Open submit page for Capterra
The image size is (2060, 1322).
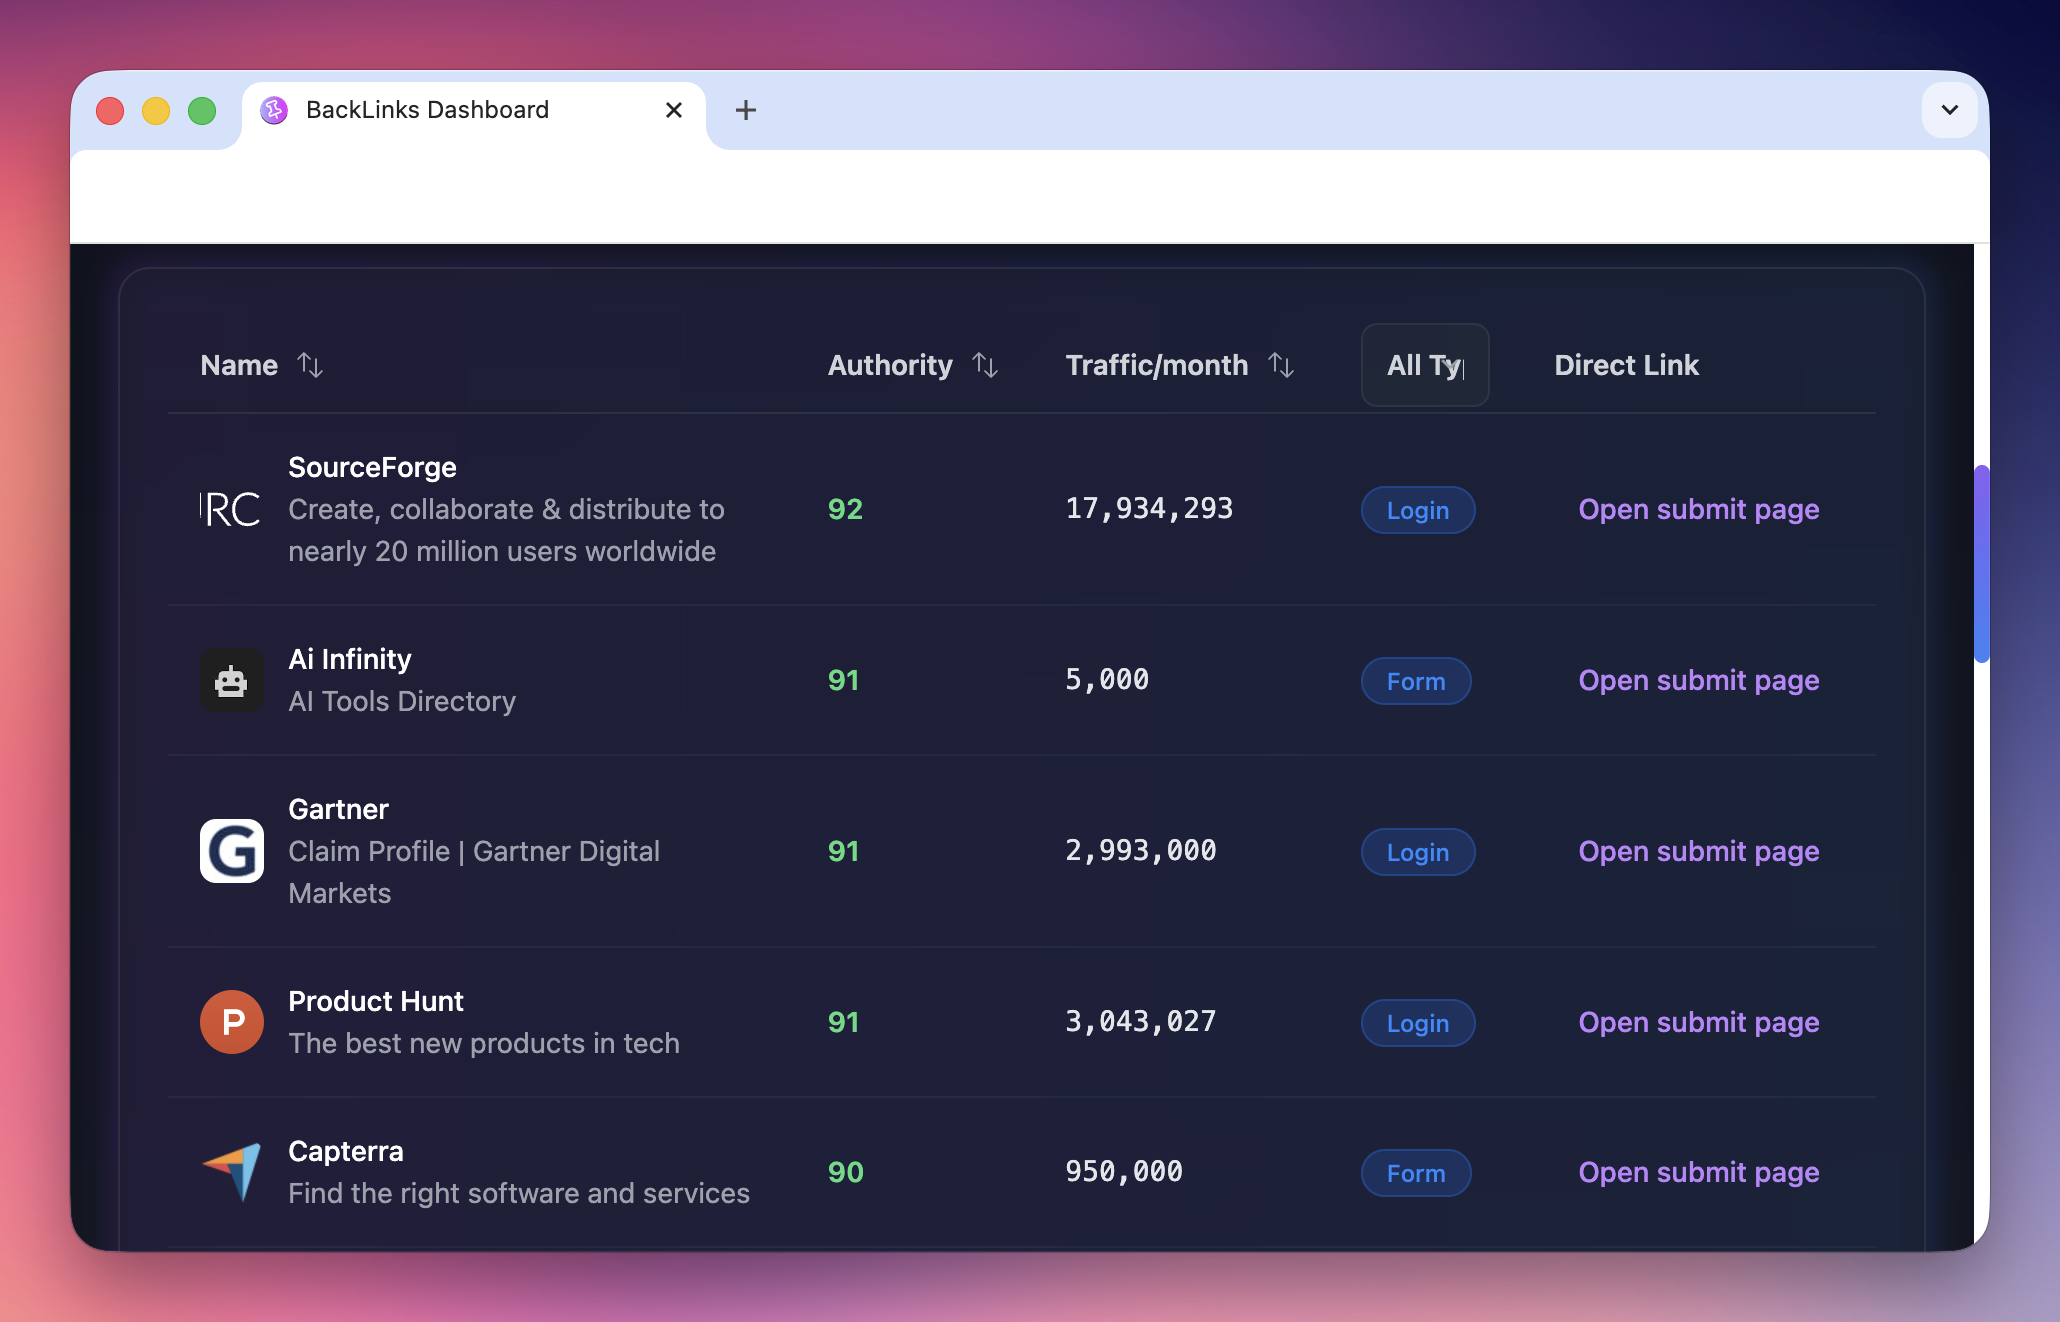coord(1698,1172)
